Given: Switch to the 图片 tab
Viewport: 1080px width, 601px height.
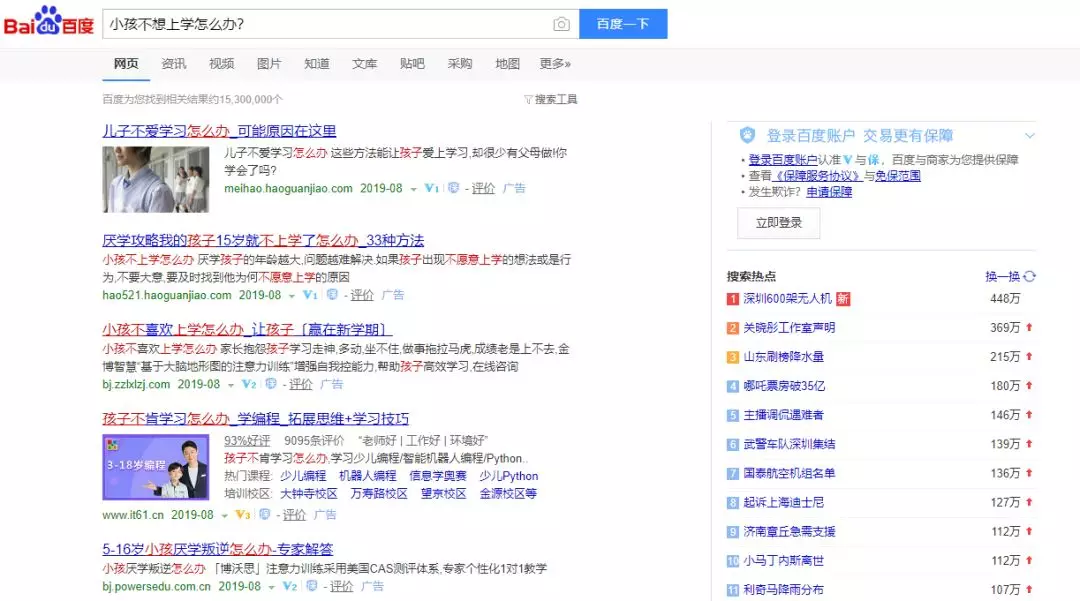Looking at the screenshot, I should click(x=269, y=63).
